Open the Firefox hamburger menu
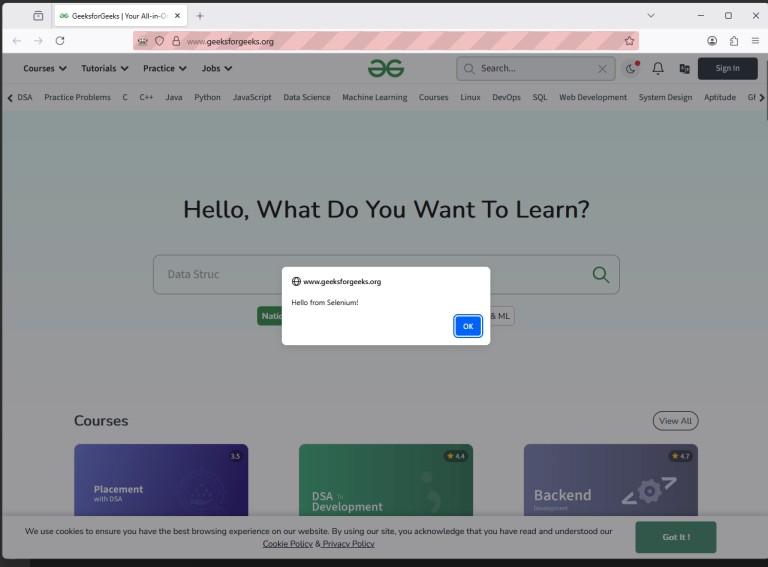The height and width of the screenshot is (567, 768). point(755,41)
